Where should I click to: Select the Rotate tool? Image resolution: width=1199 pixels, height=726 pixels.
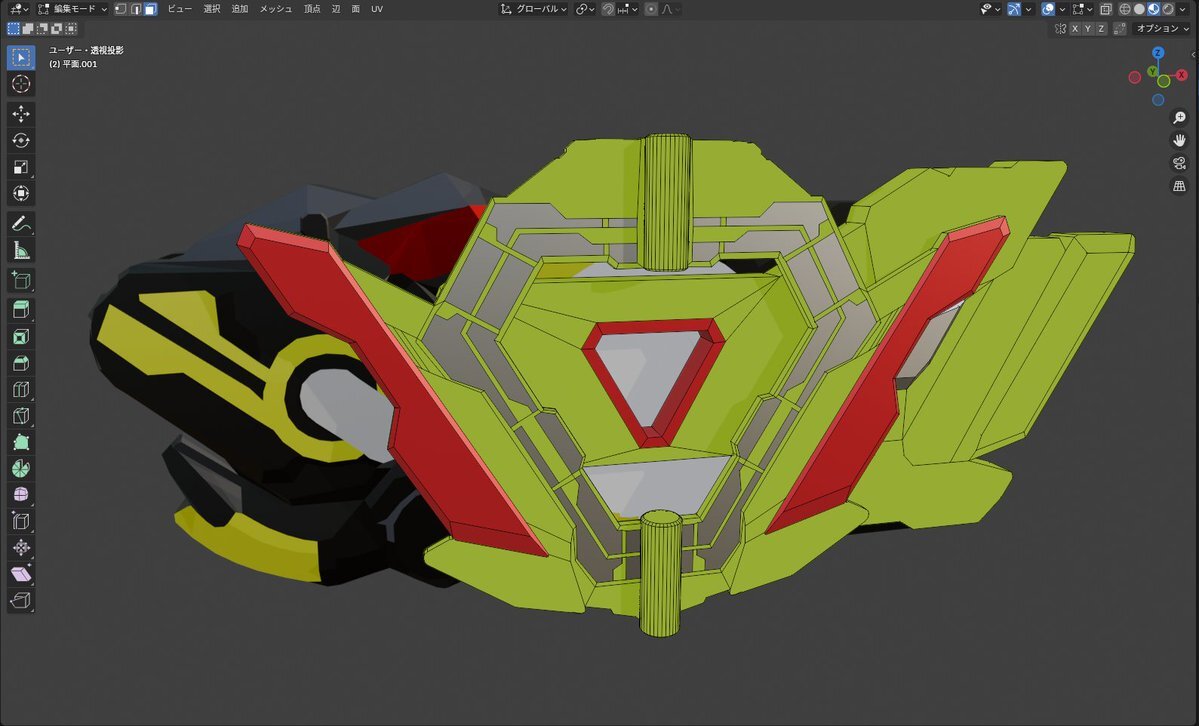point(21,140)
